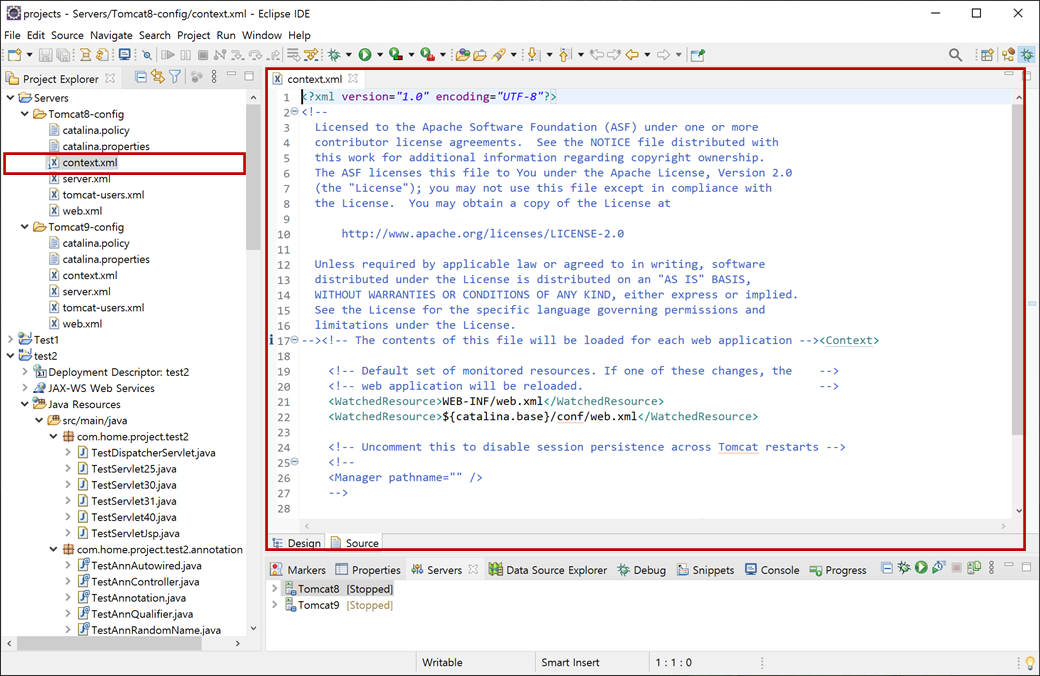The image size is (1040, 676).
Task: Select TestAnnController.java in Project Explorer
Action: click(x=146, y=582)
